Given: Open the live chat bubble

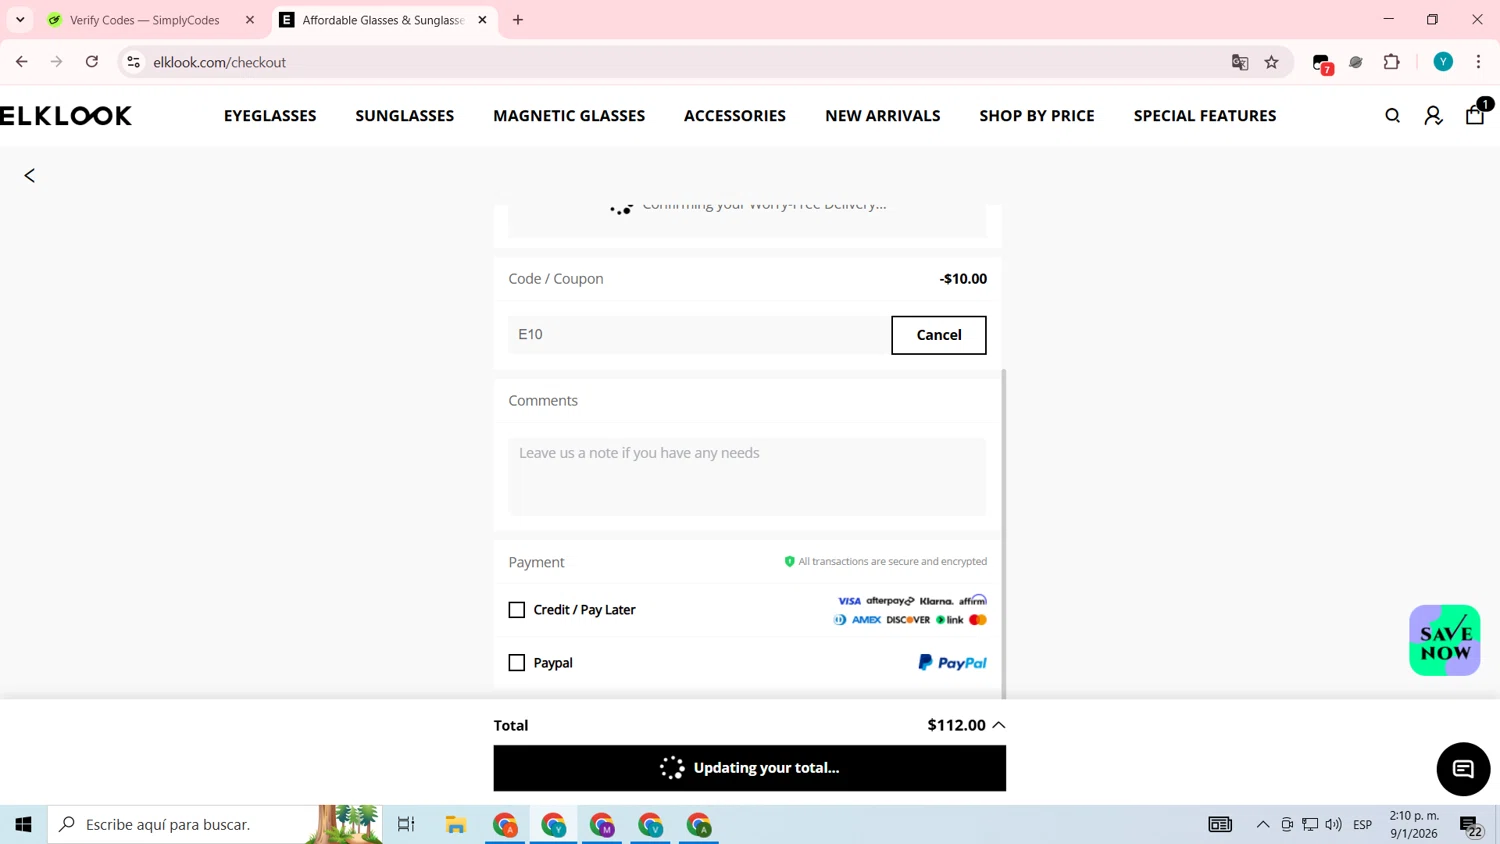Looking at the screenshot, I should (1463, 769).
